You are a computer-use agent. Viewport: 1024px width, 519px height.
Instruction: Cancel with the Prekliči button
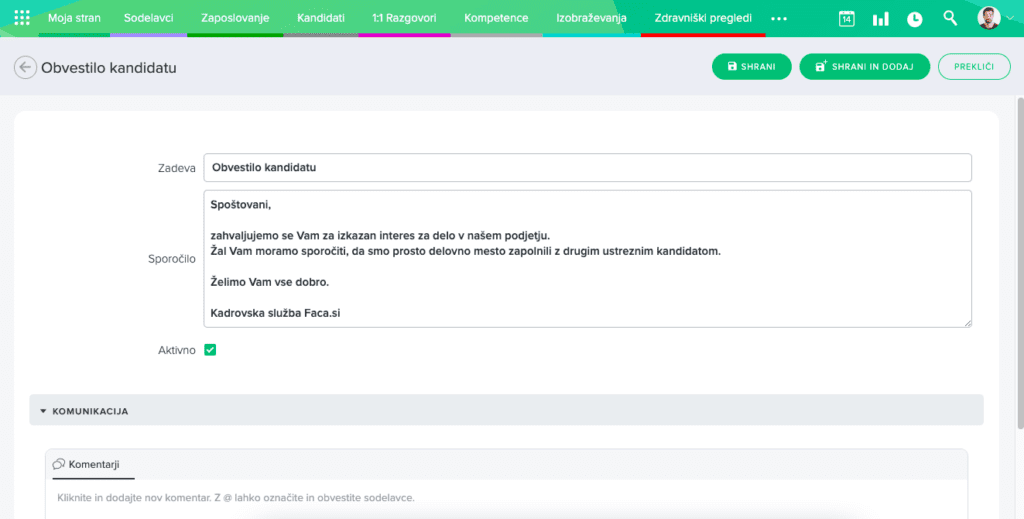click(973, 66)
